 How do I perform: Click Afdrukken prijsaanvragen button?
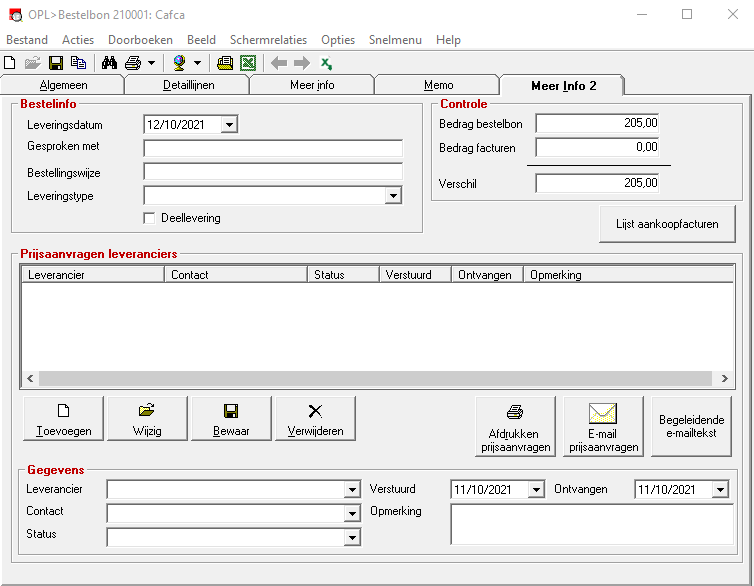pos(515,426)
